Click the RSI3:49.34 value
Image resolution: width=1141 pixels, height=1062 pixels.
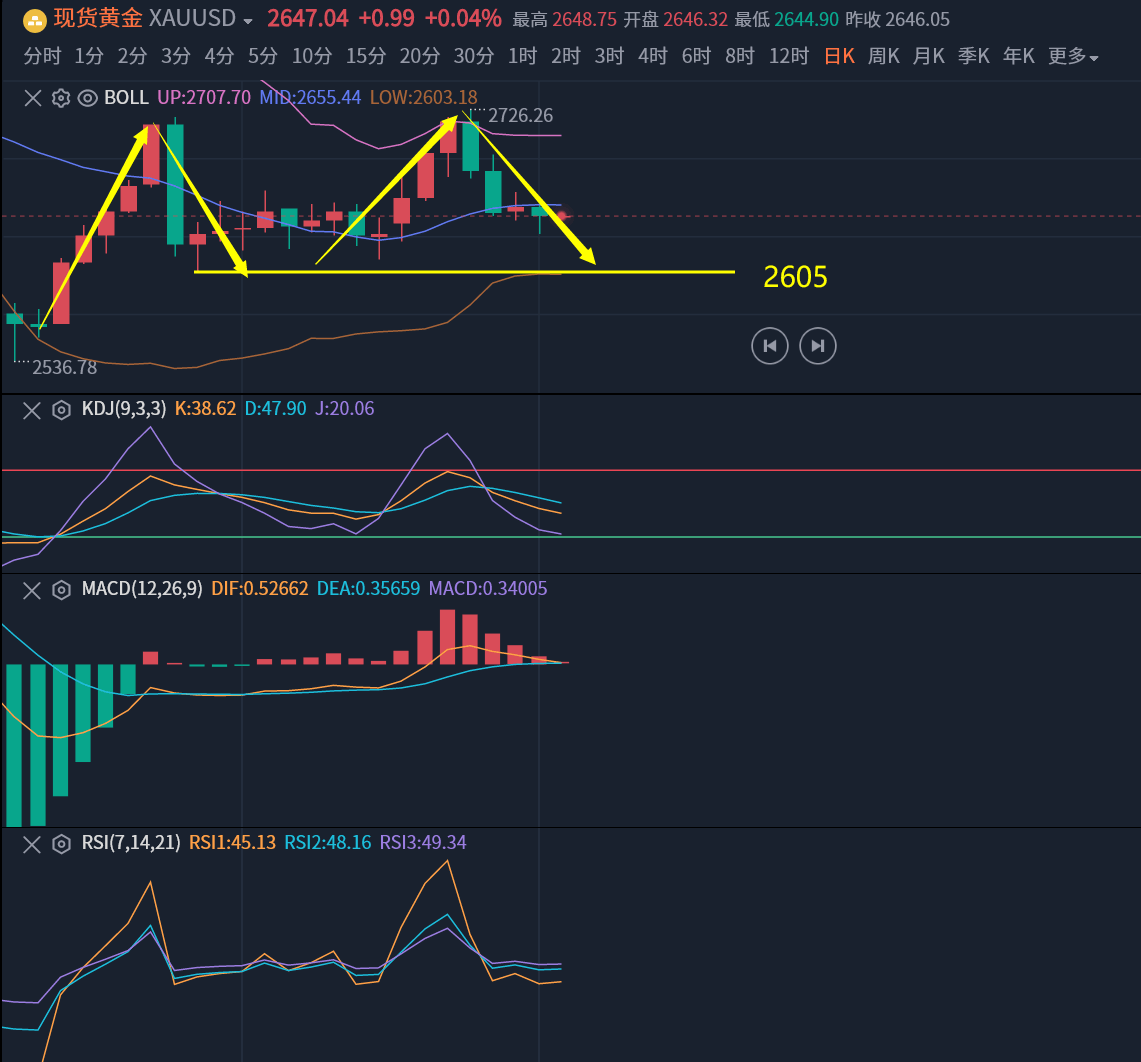click(423, 842)
